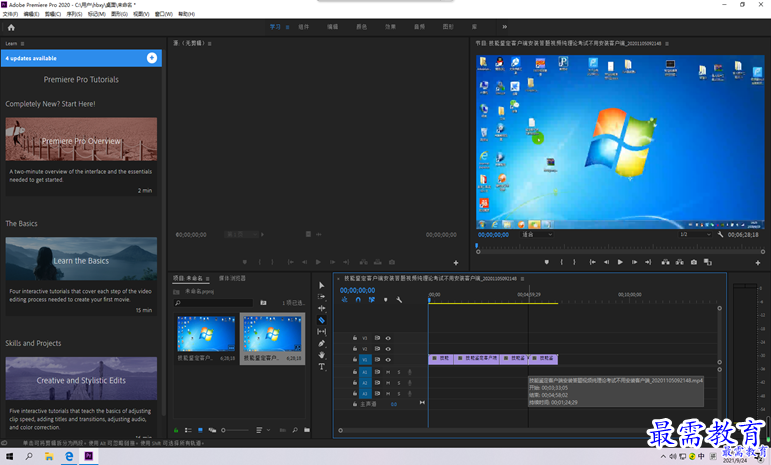The image size is (771, 465).
Task: Open Project panel hamburger menu
Action: [x=208, y=278]
